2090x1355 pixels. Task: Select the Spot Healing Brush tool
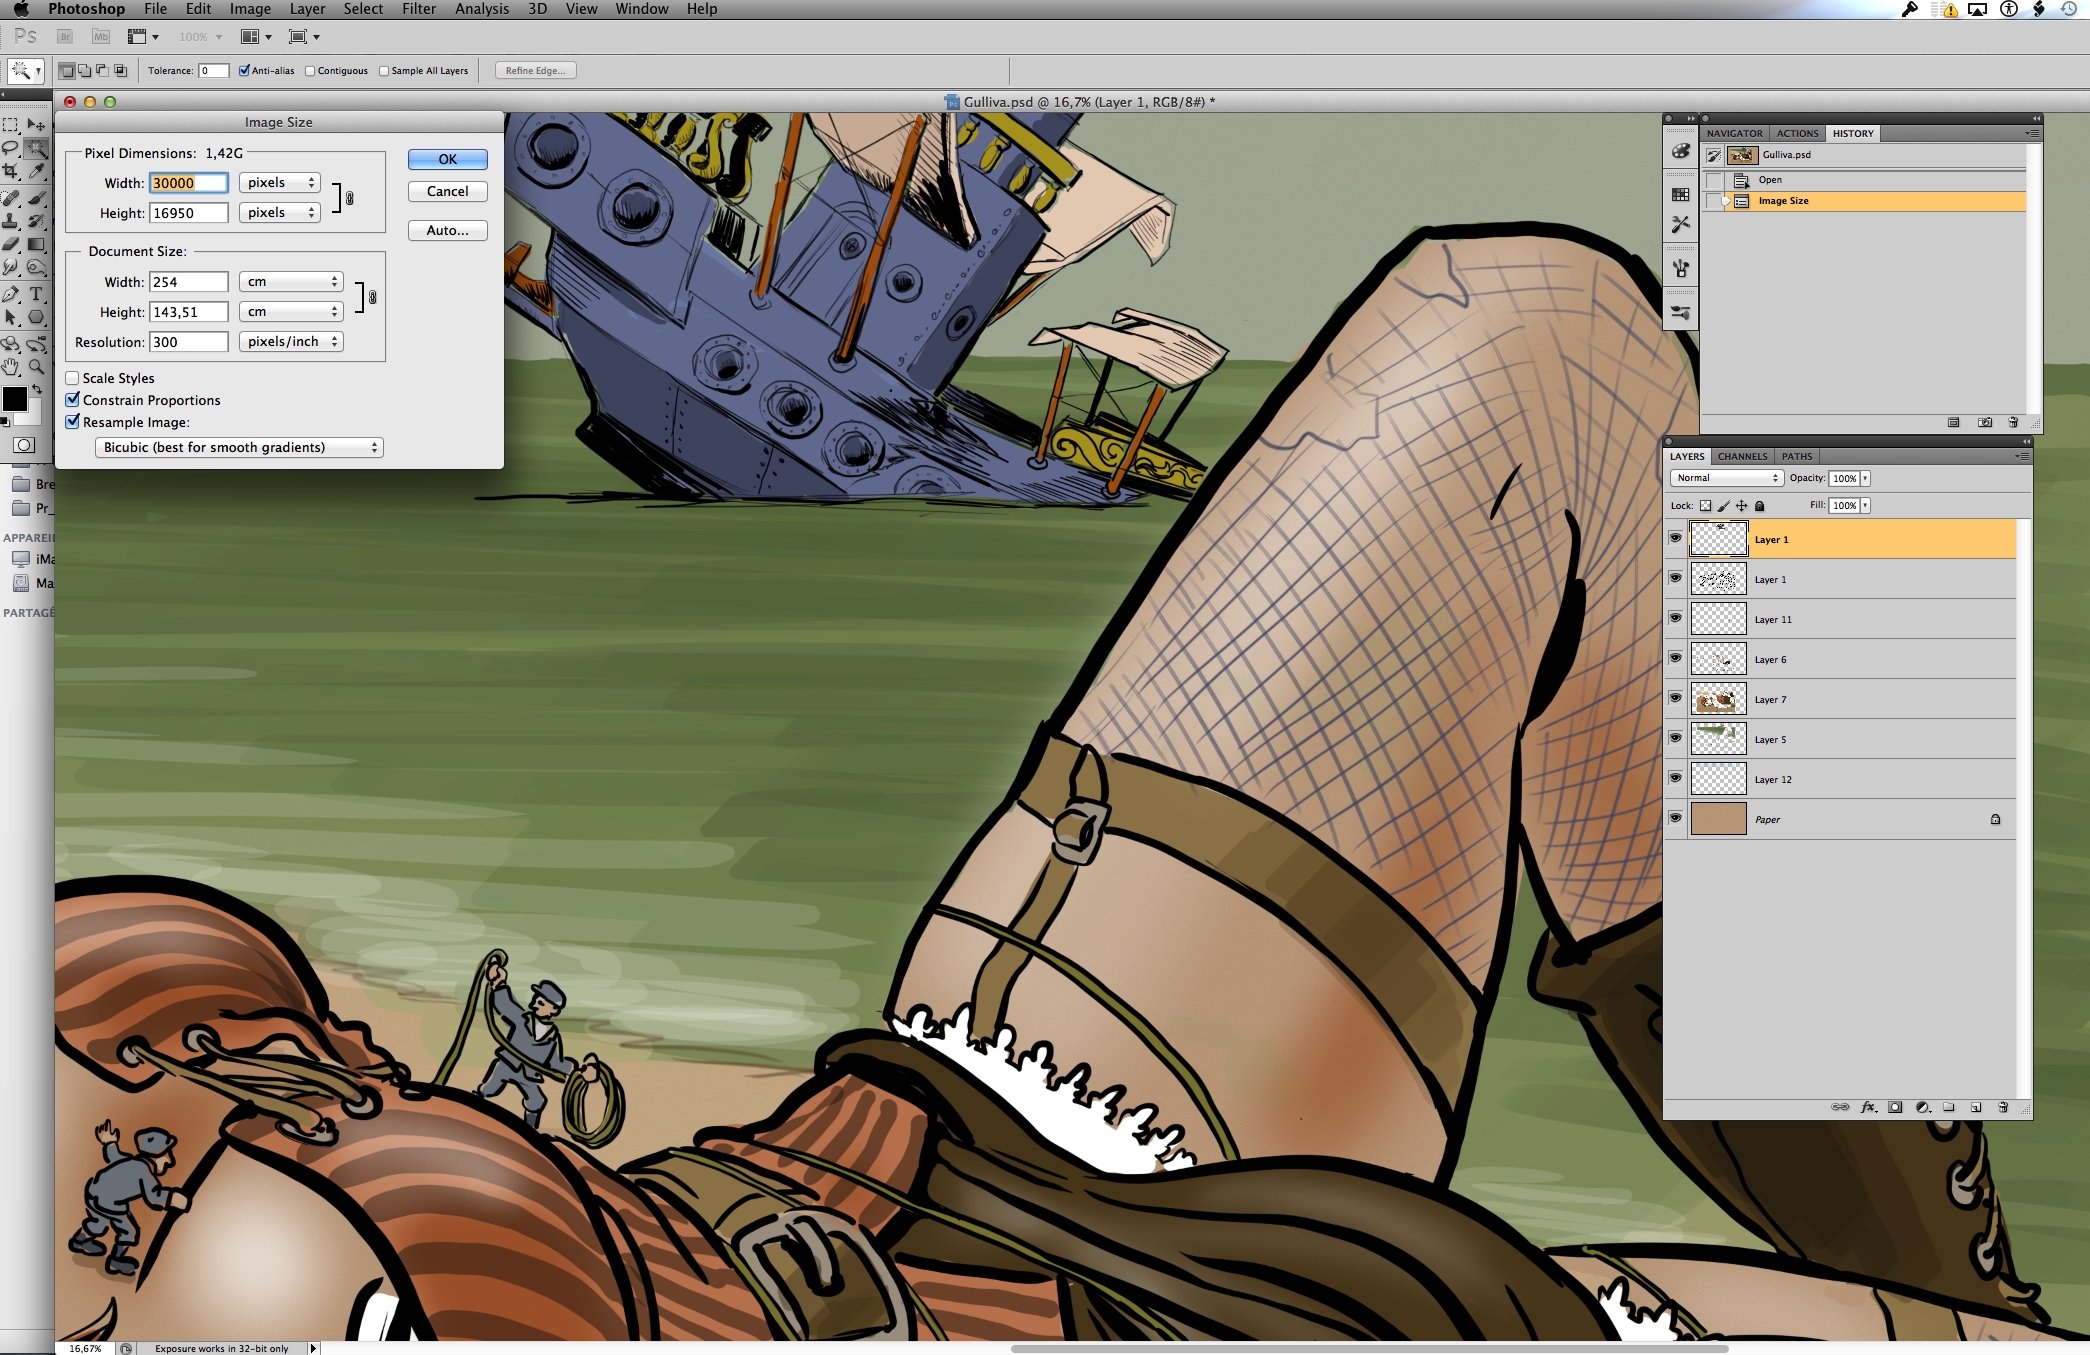pos(11,198)
